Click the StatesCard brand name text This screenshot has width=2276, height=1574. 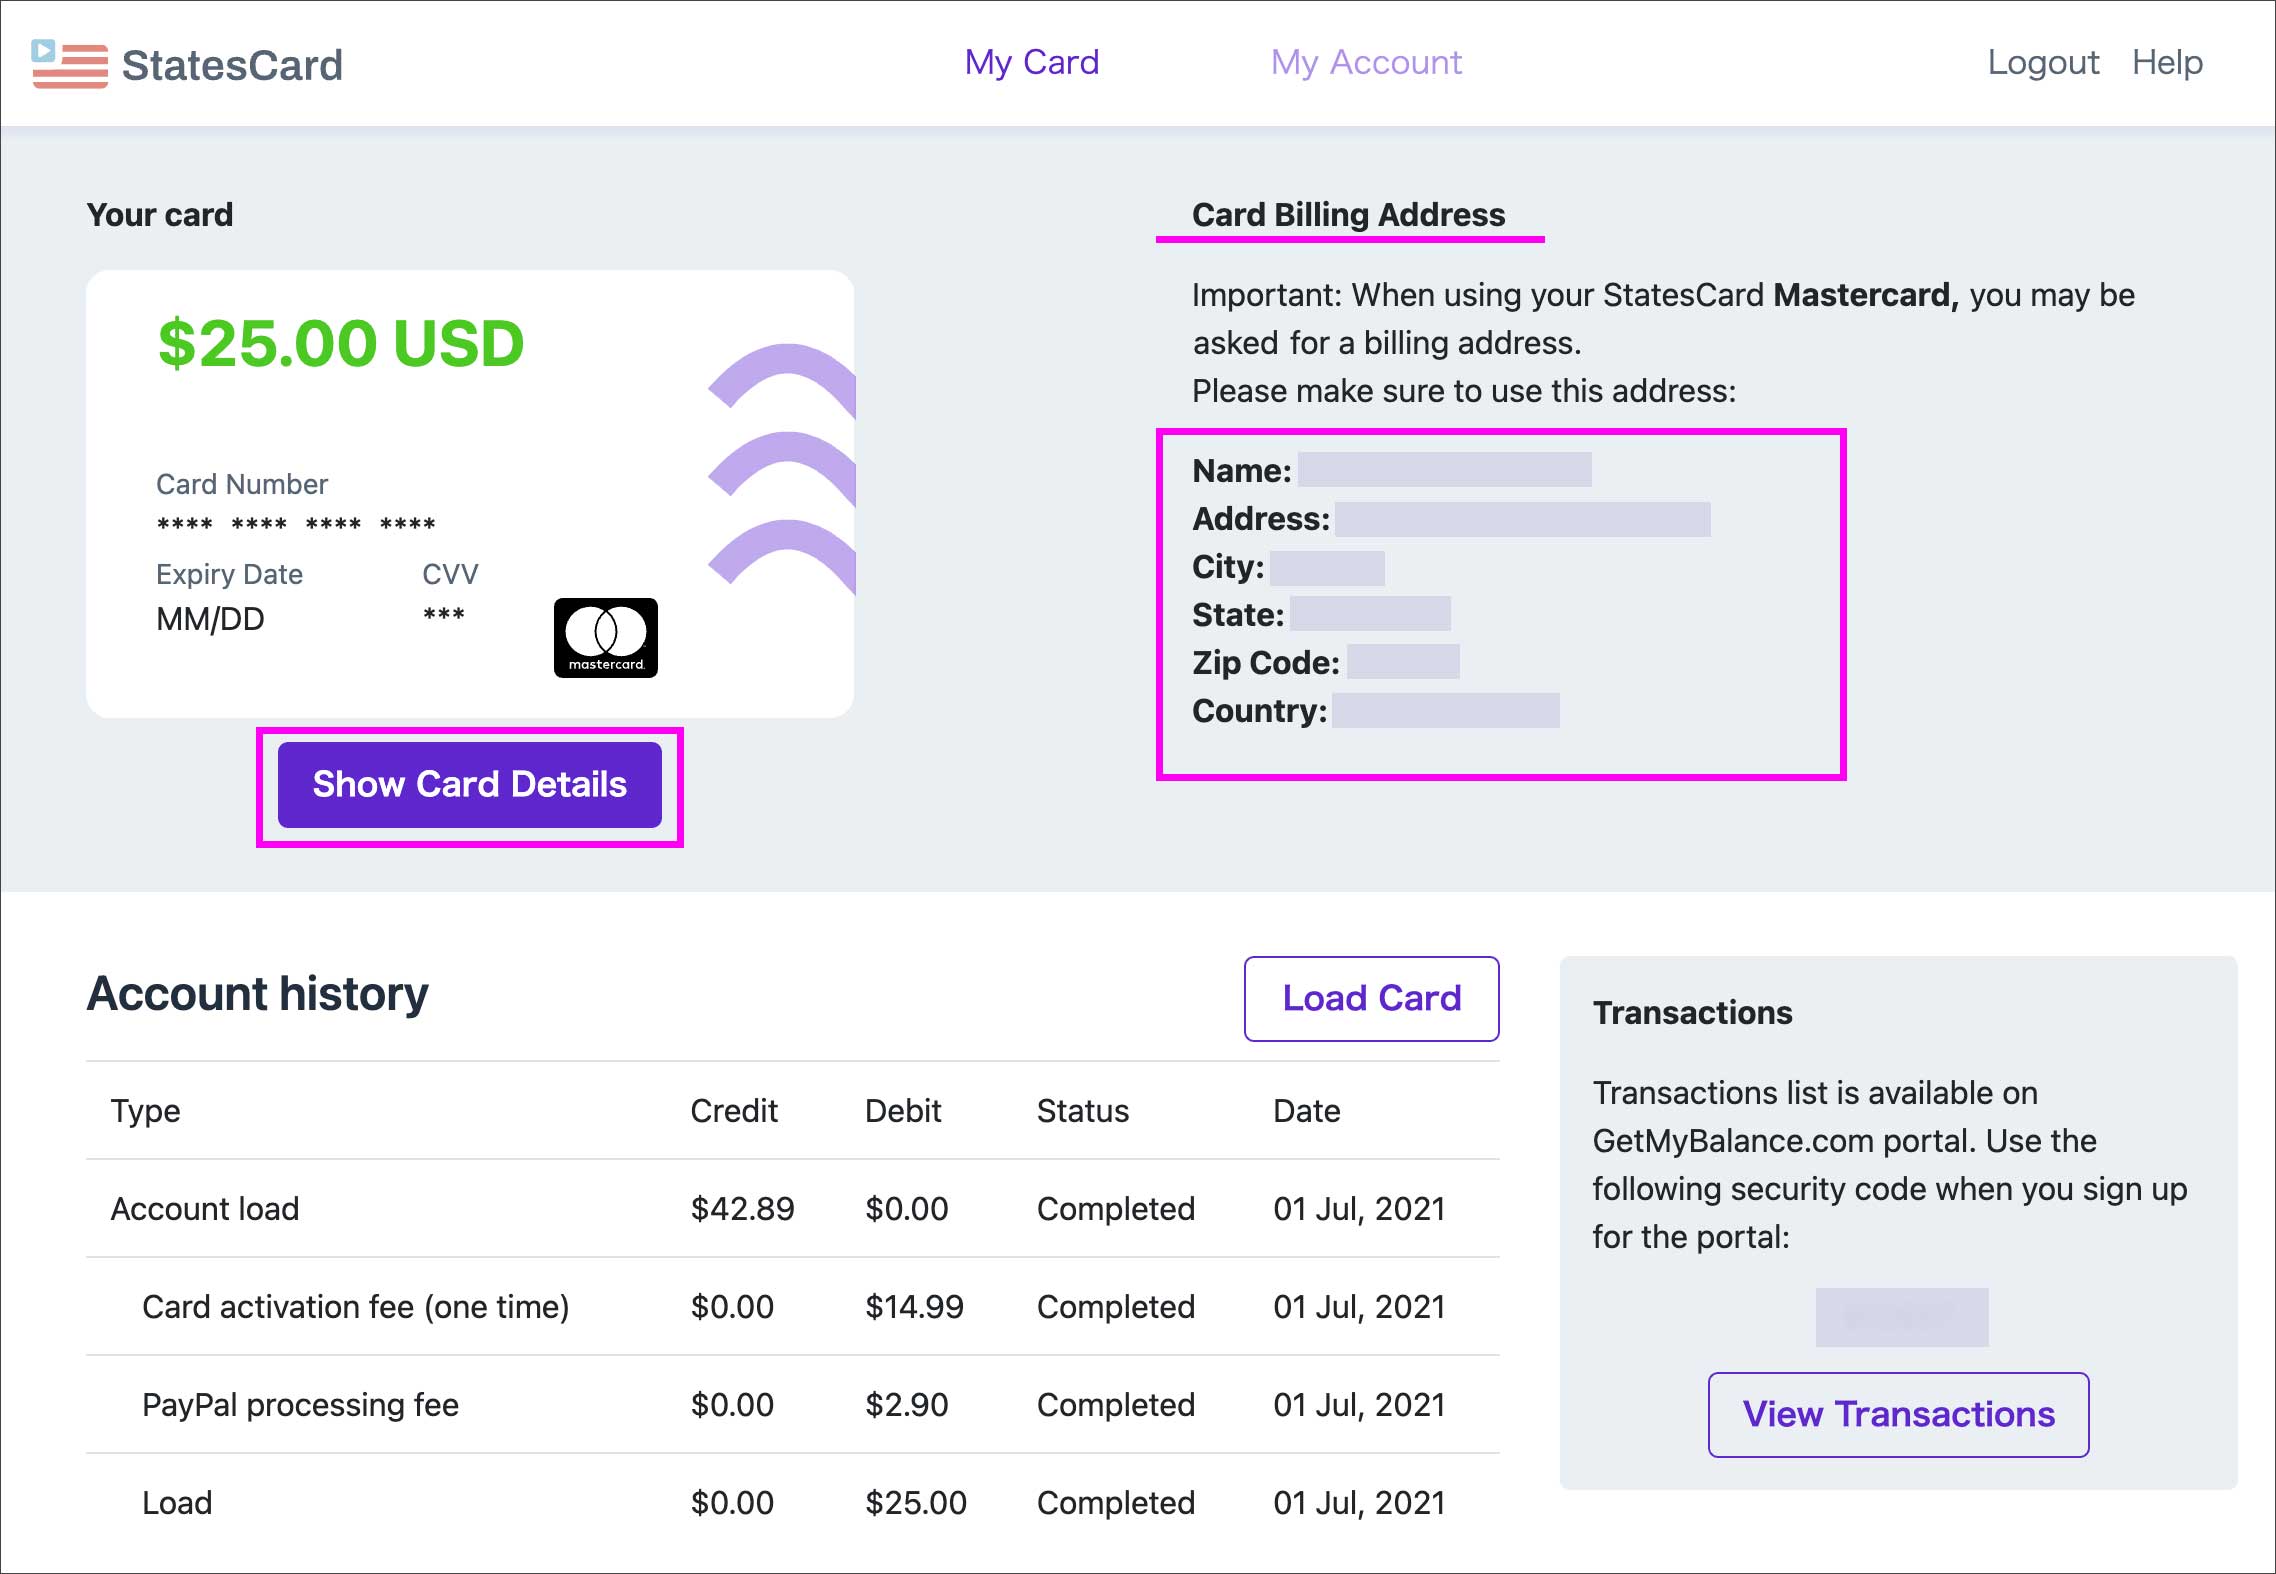pyautogui.click(x=232, y=65)
